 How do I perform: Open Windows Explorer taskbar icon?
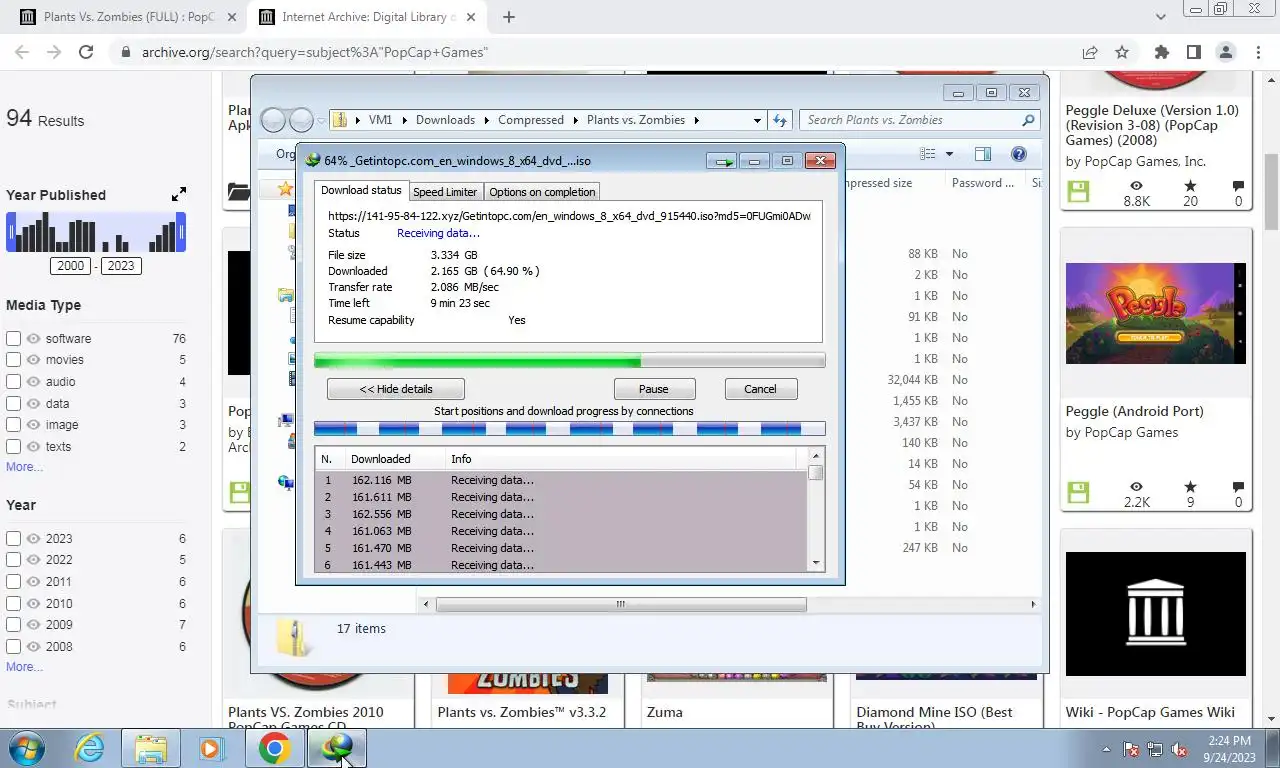[x=151, y=748]
